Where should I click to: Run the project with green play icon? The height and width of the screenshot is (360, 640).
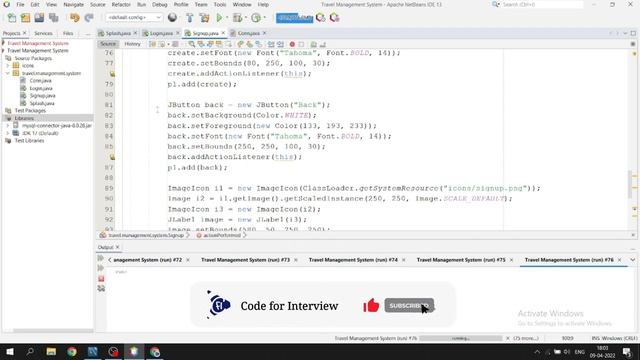219,18
